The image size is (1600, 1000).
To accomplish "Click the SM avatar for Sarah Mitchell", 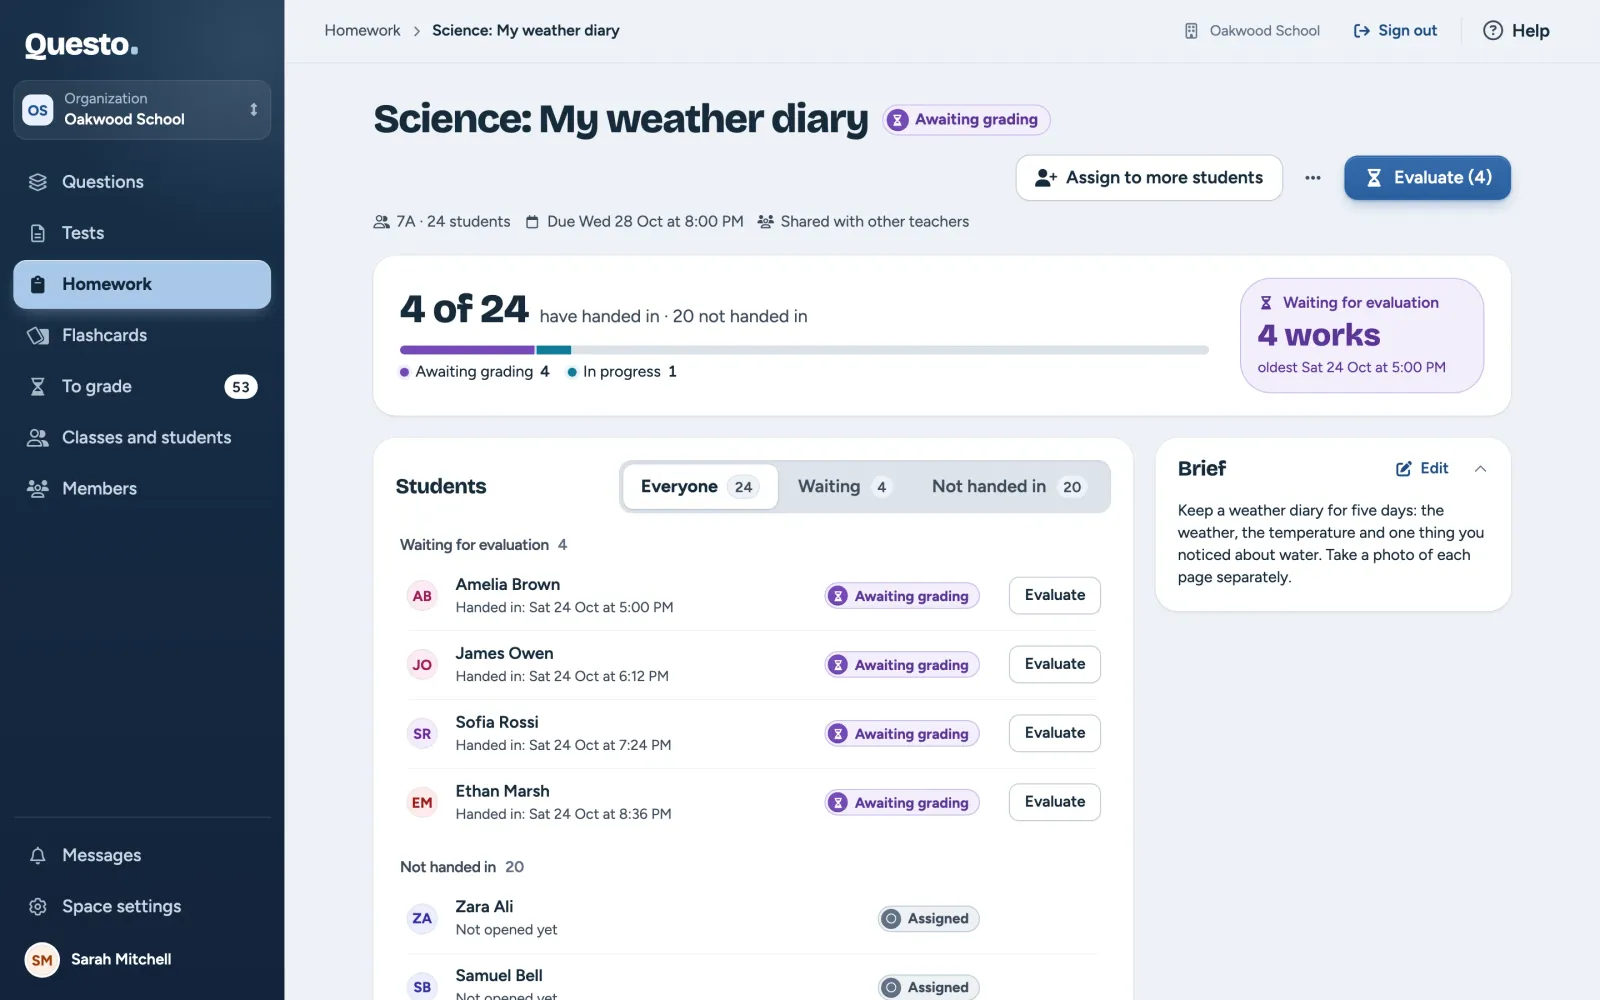I will pos(42,960).
